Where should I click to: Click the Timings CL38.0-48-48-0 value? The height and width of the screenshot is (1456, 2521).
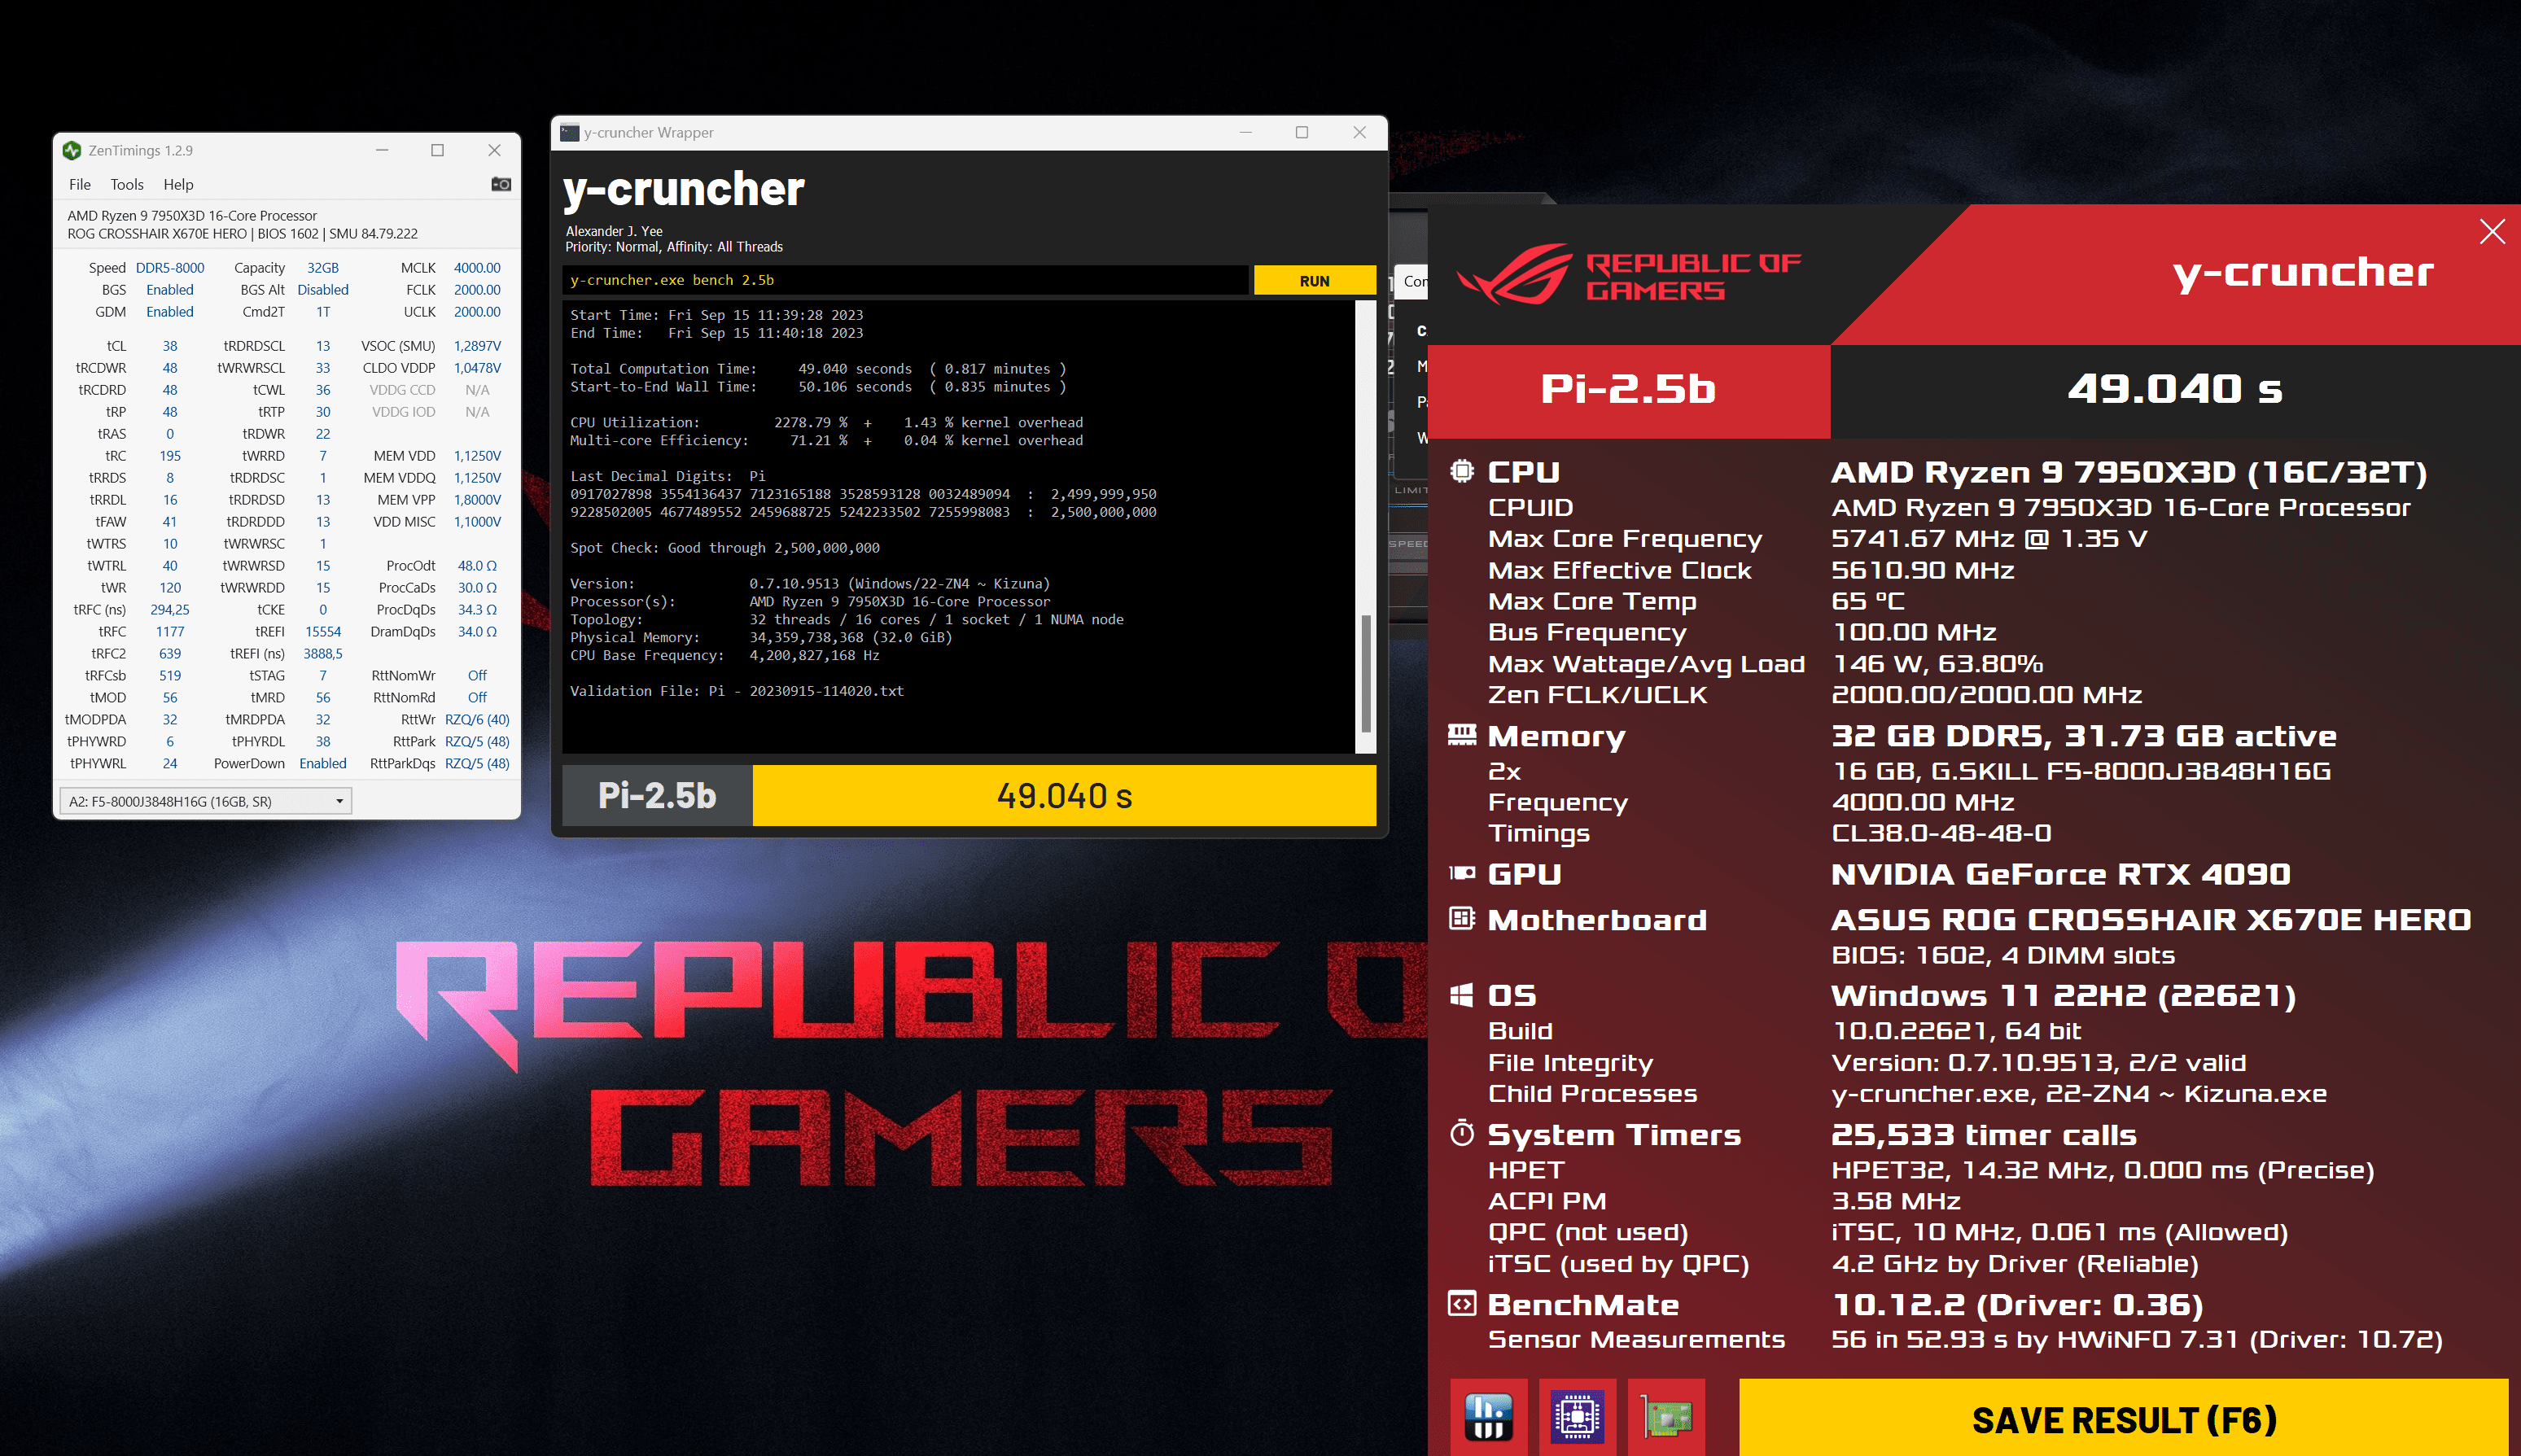tap(1941, 833)
